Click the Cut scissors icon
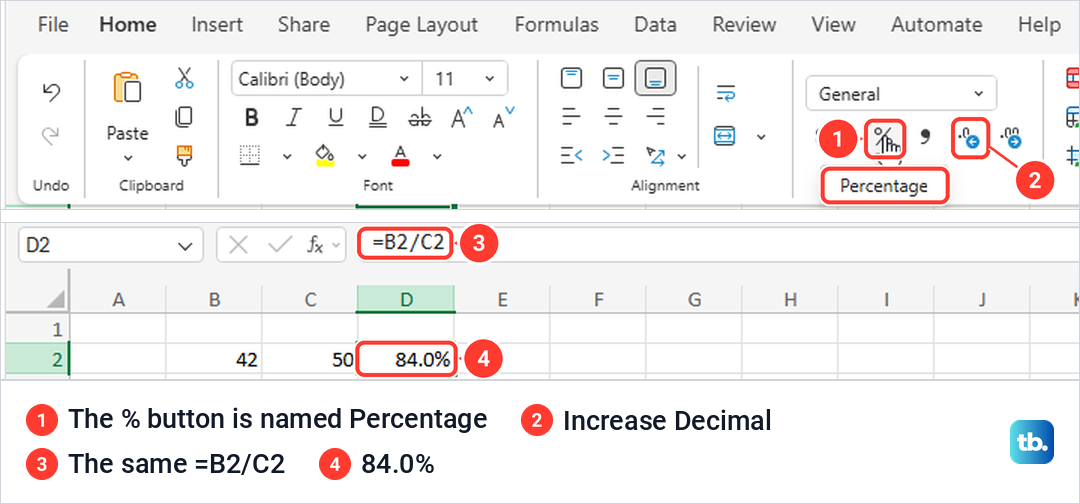This screenshot has width=1080, height=504. (184, 78)
